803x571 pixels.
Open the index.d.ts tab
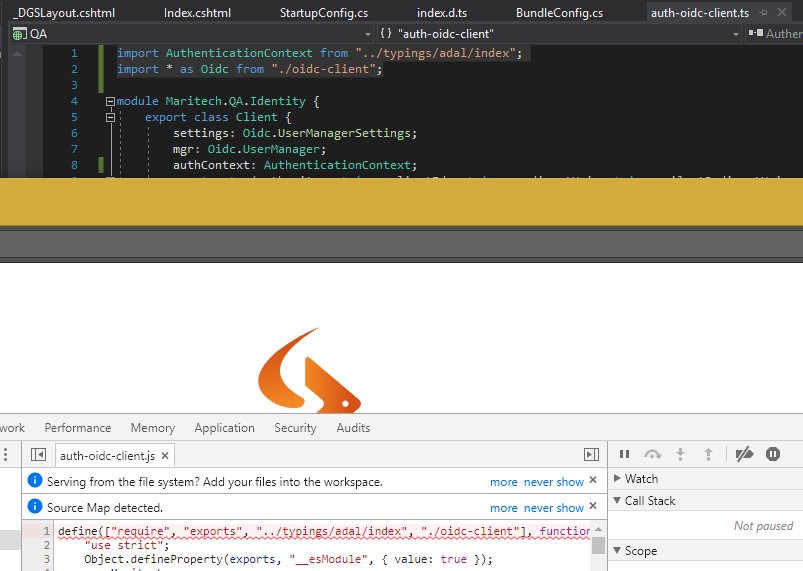[x=441, y=13]
